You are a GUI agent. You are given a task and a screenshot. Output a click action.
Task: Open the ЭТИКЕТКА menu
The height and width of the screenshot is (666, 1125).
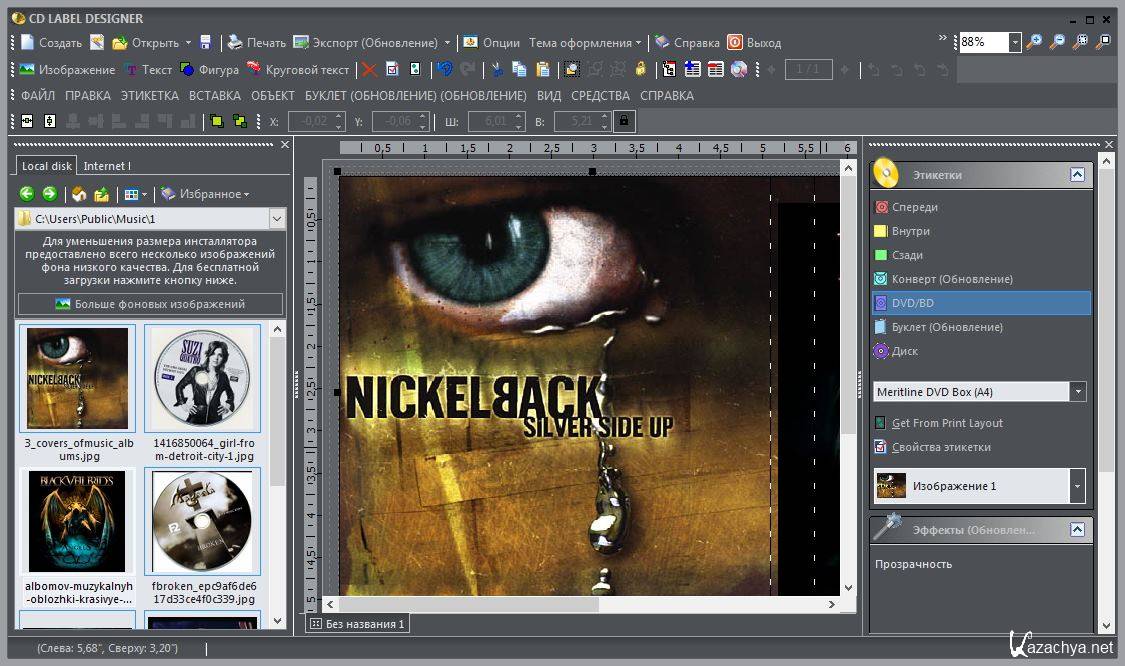click(149, 96)
